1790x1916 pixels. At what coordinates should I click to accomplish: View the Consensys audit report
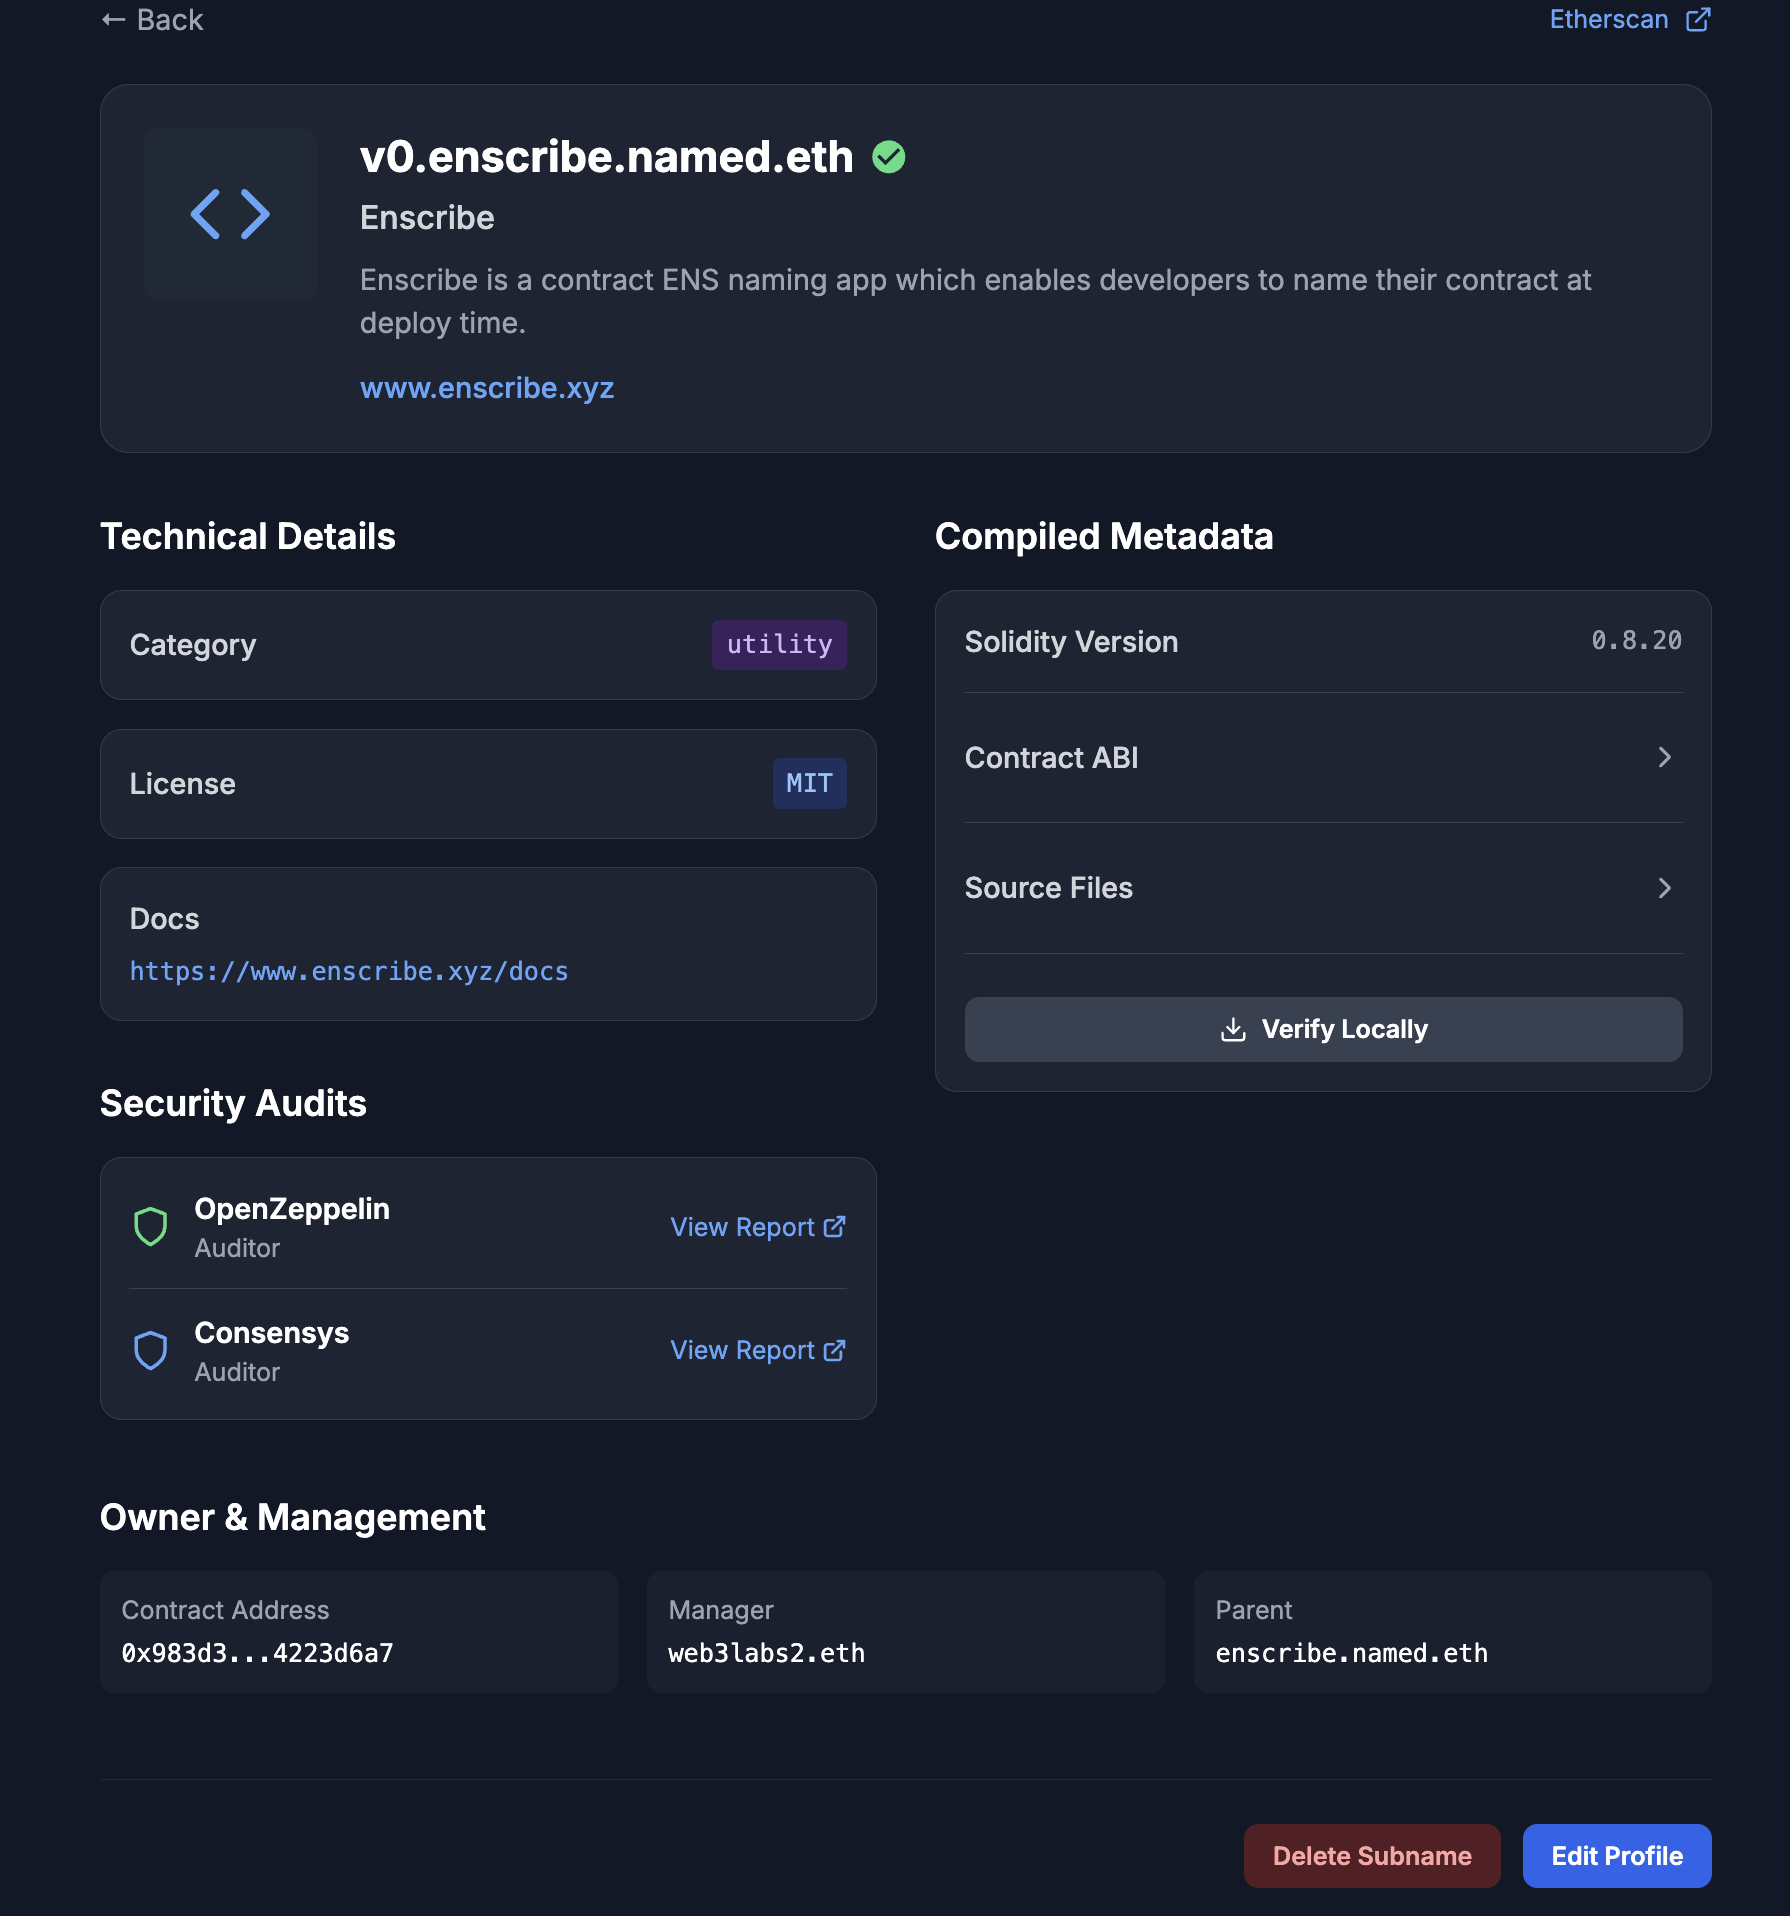(757, 1350)
